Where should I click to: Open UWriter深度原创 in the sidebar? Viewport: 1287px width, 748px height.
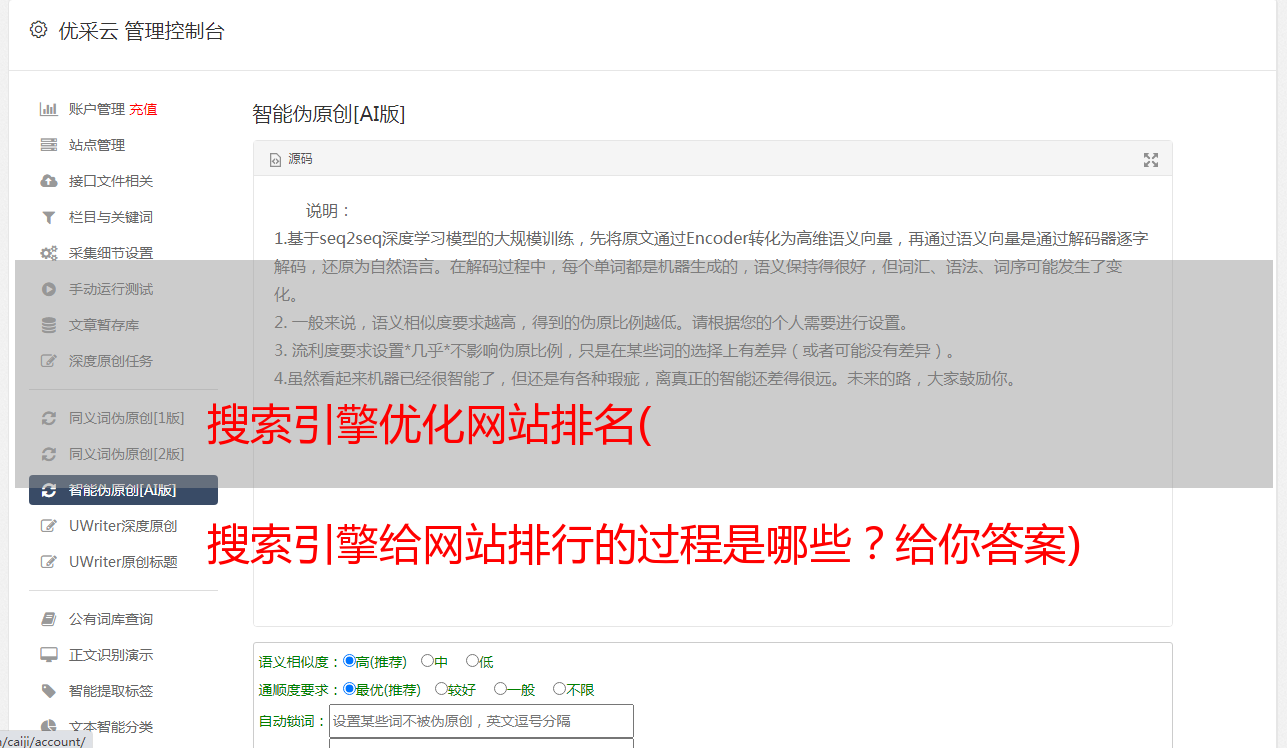pyautogui.click(x=123, y=526)
